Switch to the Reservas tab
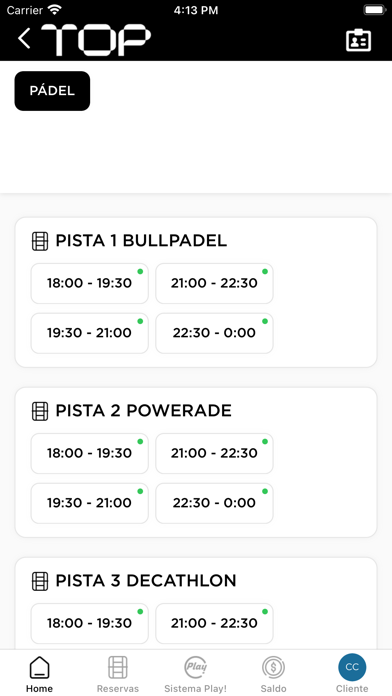This screenshot has height=696, width=392. click(x=118, y=675)
